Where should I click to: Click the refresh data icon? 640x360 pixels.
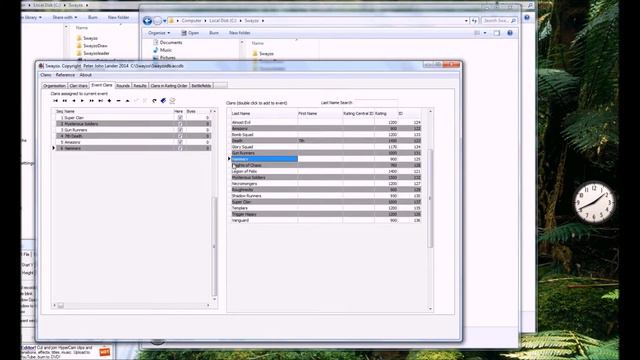(x=154, y=100)
